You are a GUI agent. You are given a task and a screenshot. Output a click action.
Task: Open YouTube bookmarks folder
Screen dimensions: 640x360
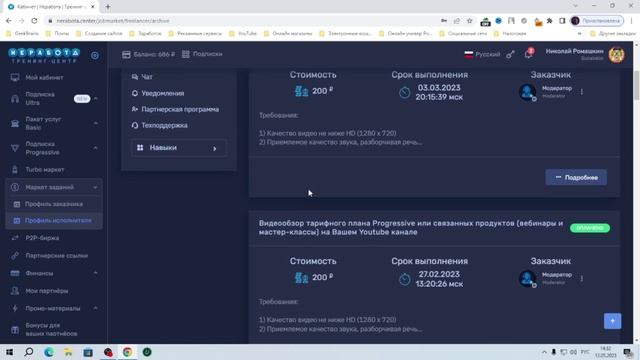tap(243, 33)
